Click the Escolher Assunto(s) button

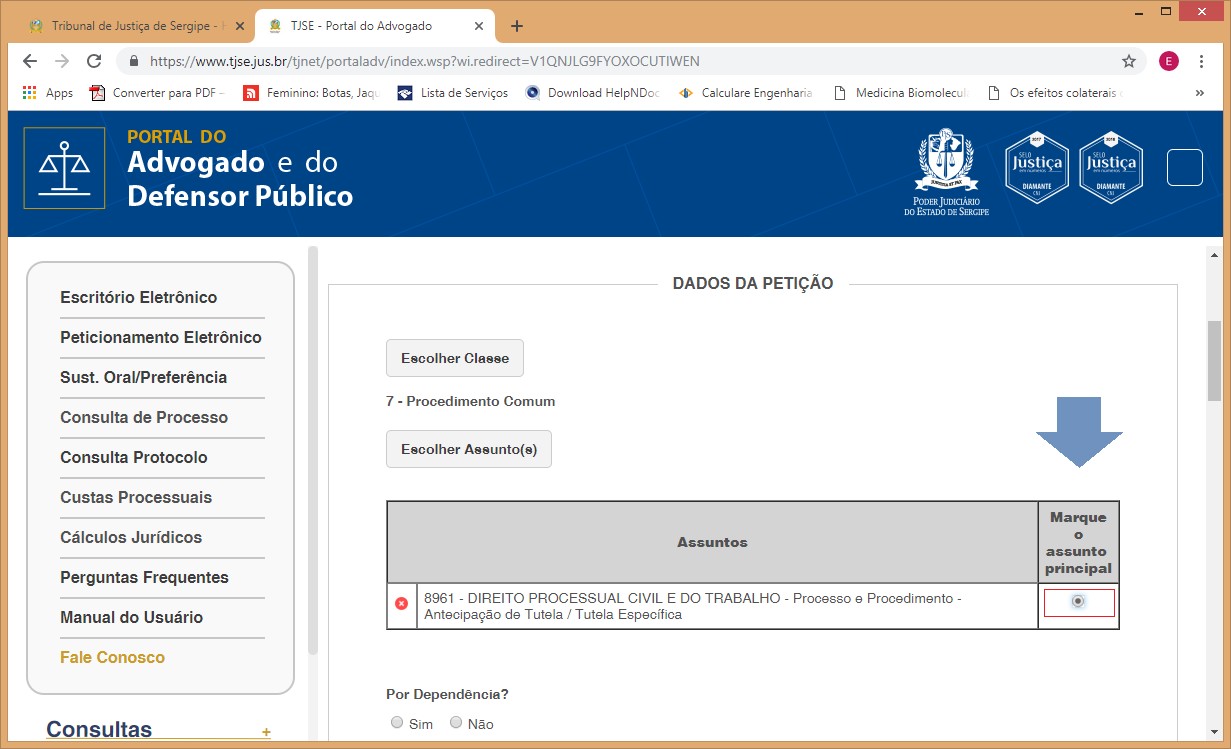[x=468, y=449]
